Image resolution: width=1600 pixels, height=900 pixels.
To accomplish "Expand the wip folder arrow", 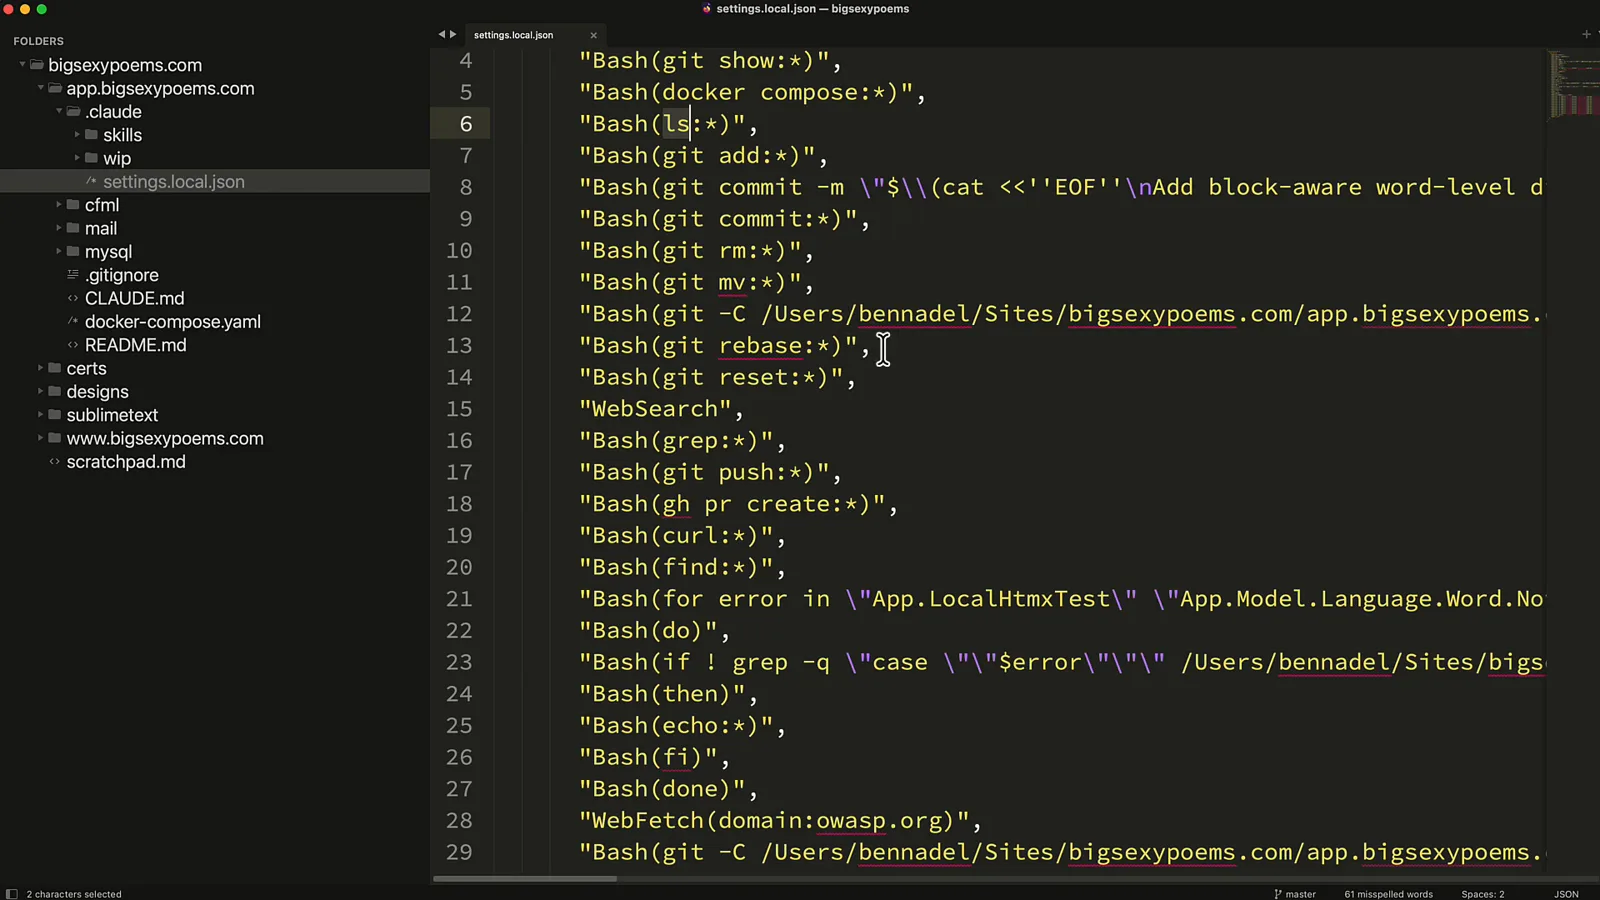I will pyautogui.click(x=77, y=158).
